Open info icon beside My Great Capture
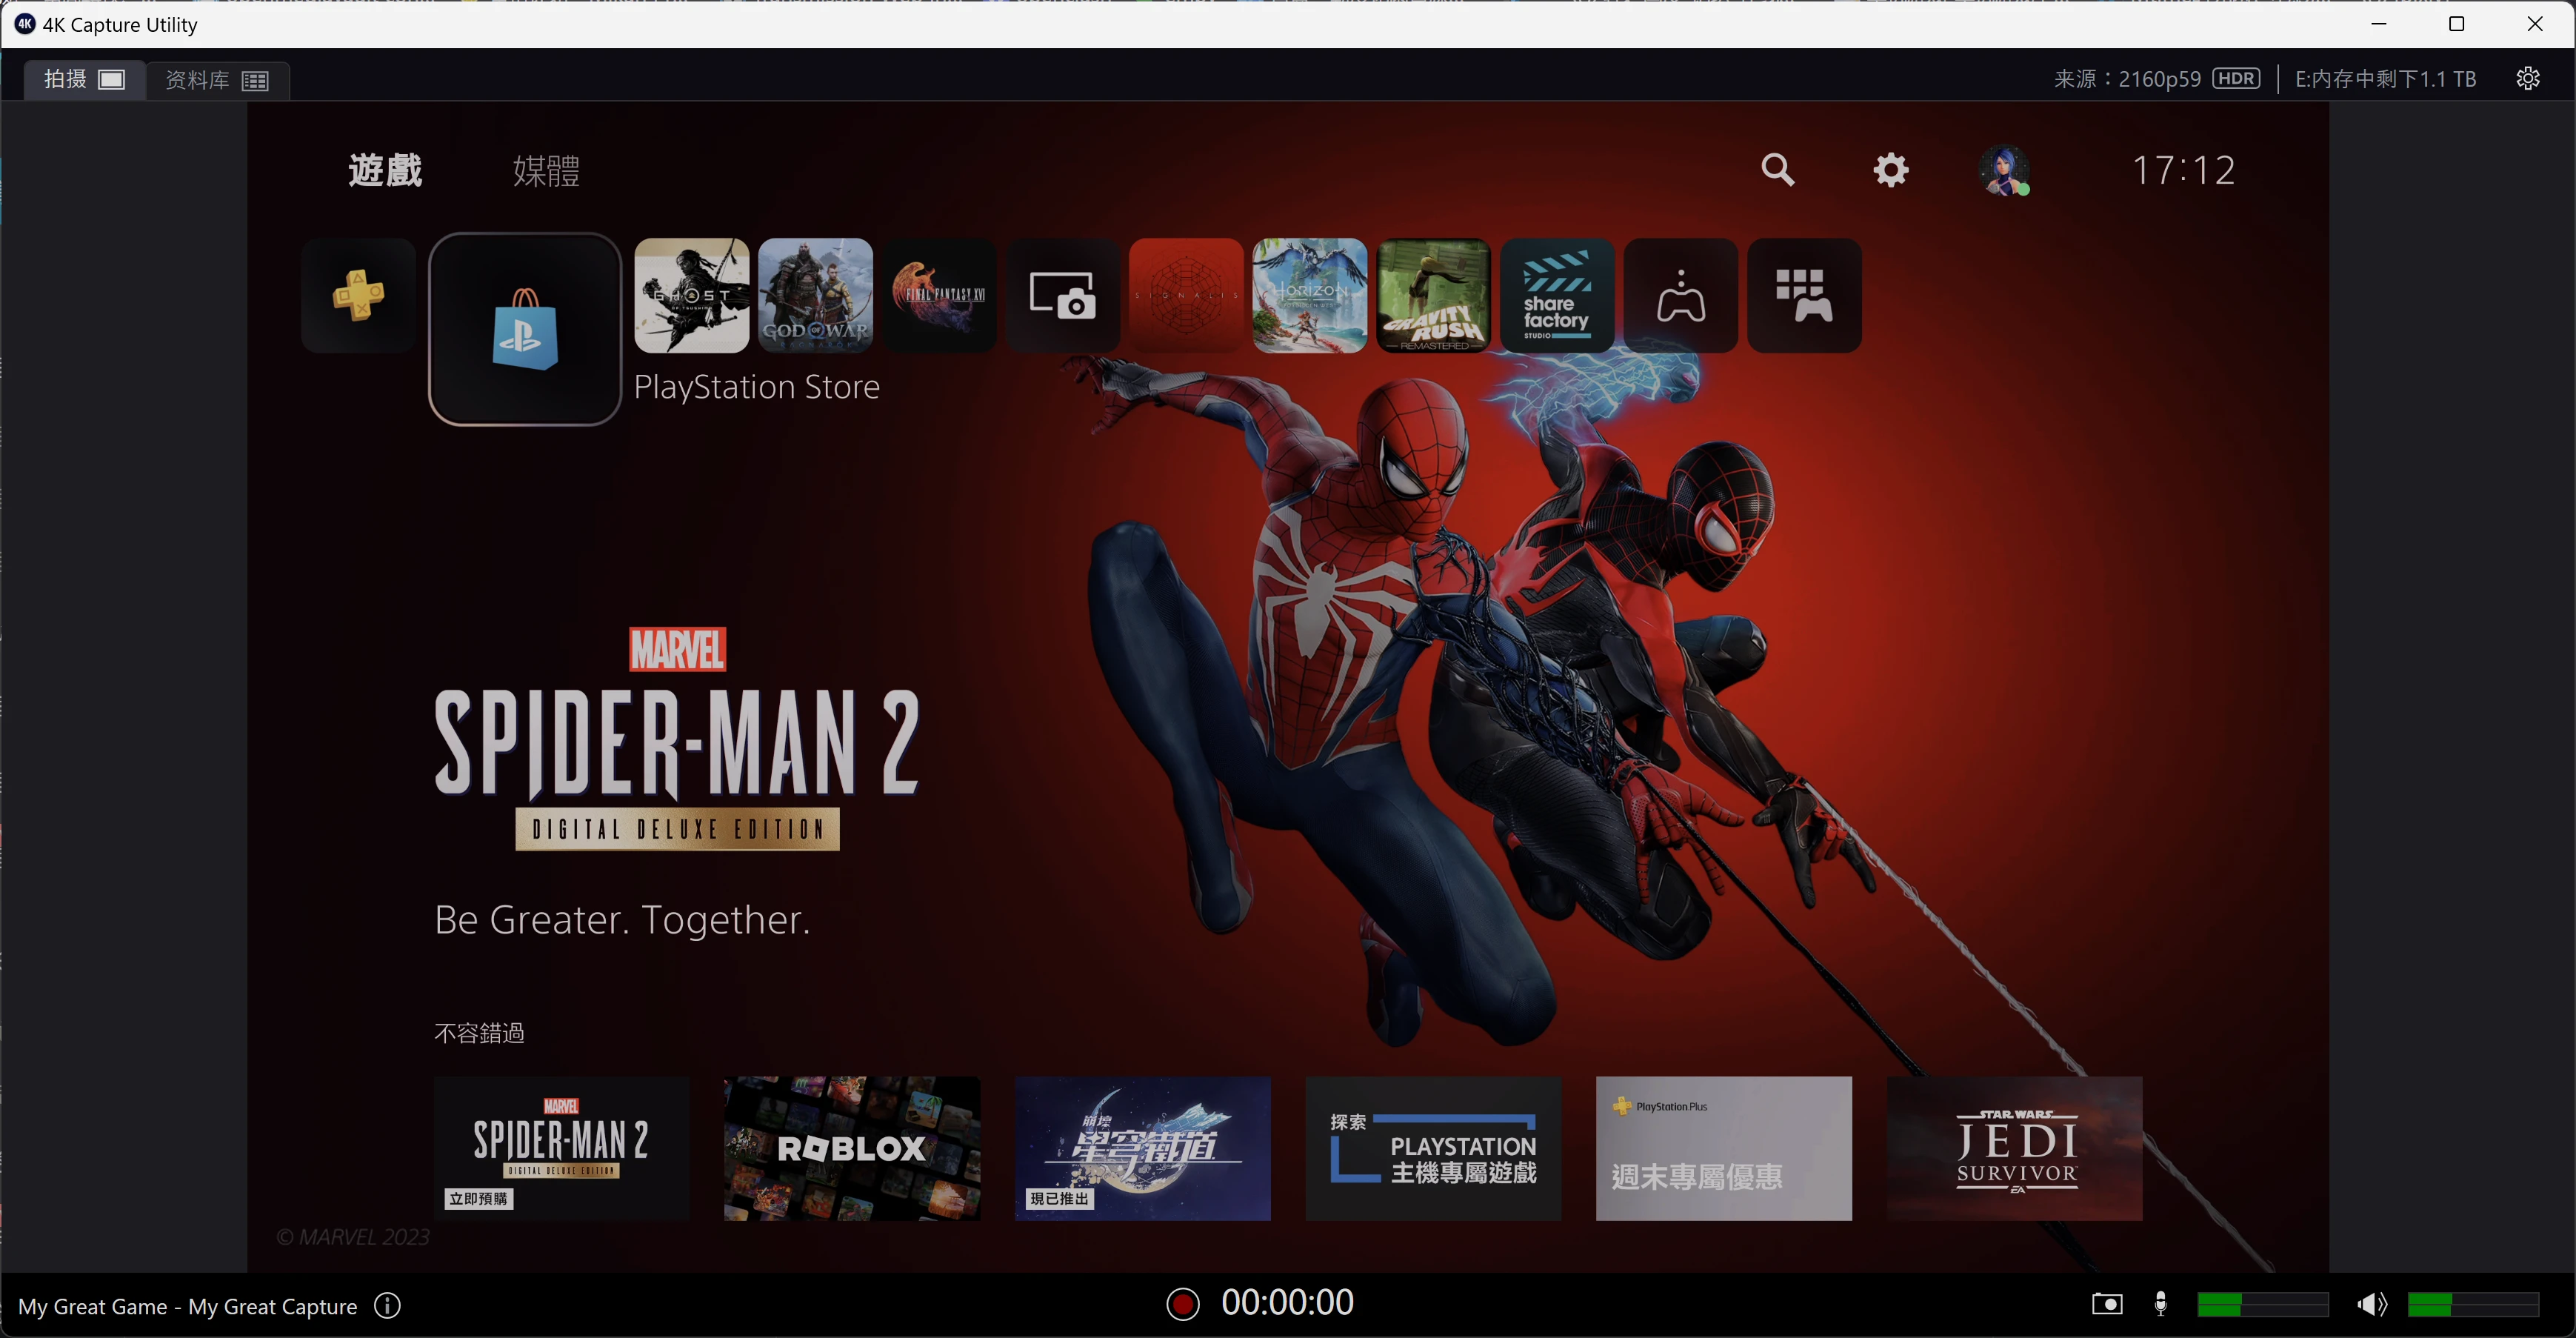This screenshot has height=1338, width=2576. 388,1305
